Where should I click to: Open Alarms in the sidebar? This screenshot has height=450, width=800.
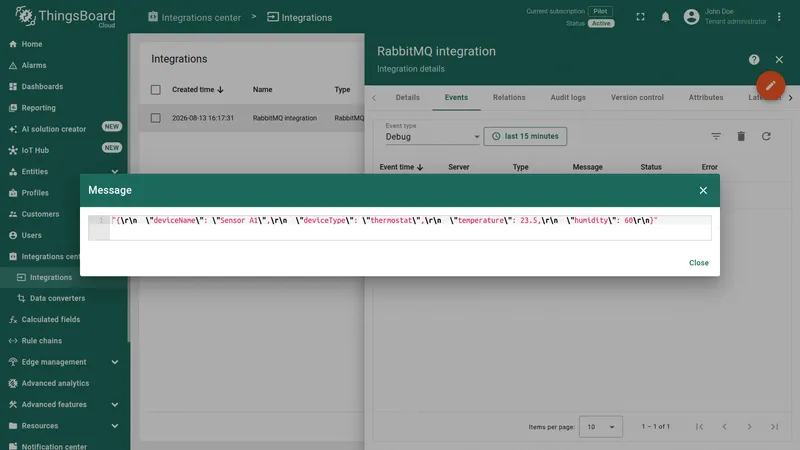click(34, 65)
